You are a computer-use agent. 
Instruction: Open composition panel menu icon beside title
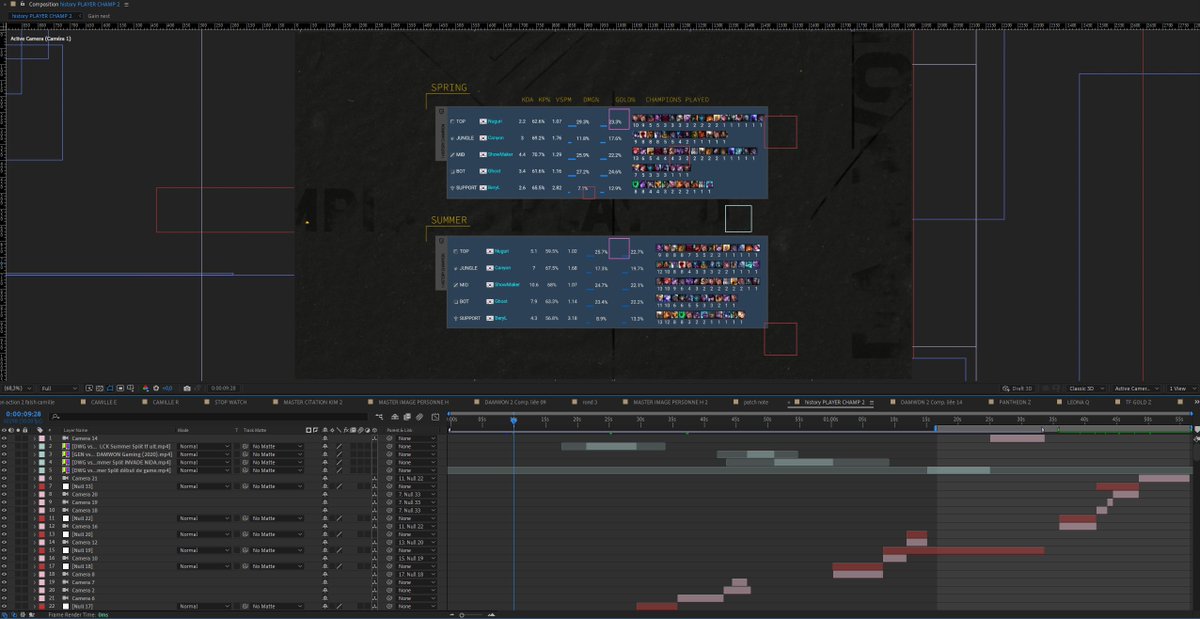tap(126, 4)
